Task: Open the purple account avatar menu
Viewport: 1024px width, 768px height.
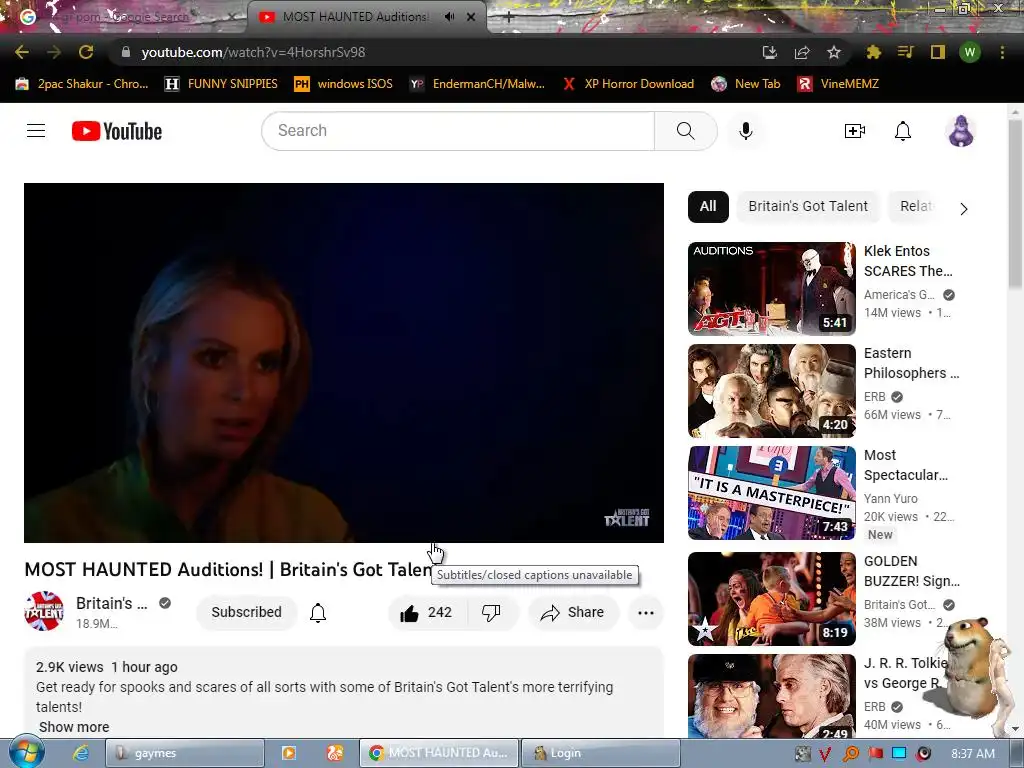Action: coord(961,131)
